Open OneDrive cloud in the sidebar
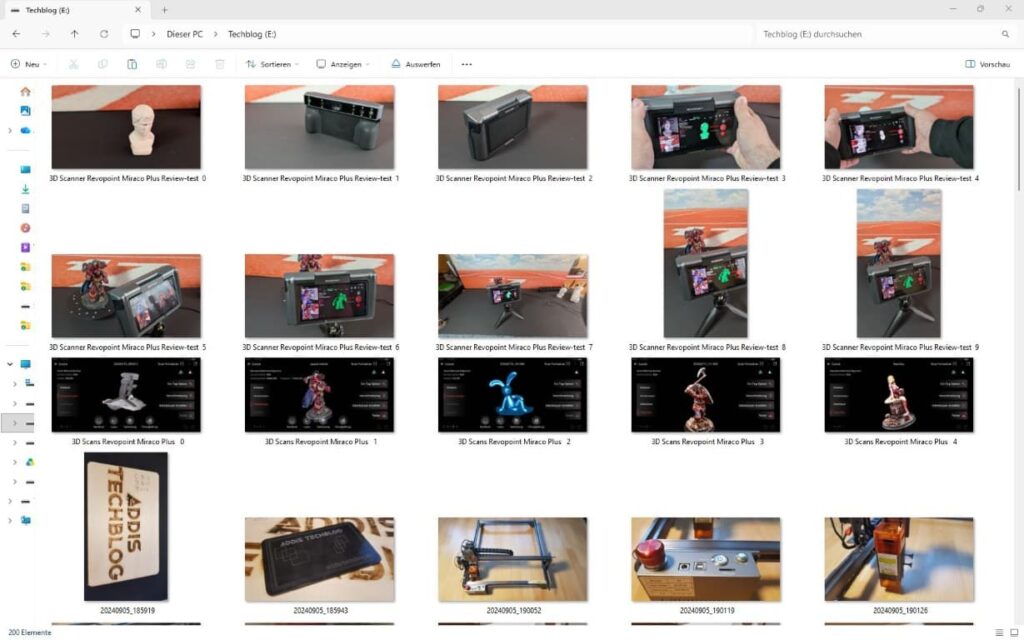 tap(25, 131)
